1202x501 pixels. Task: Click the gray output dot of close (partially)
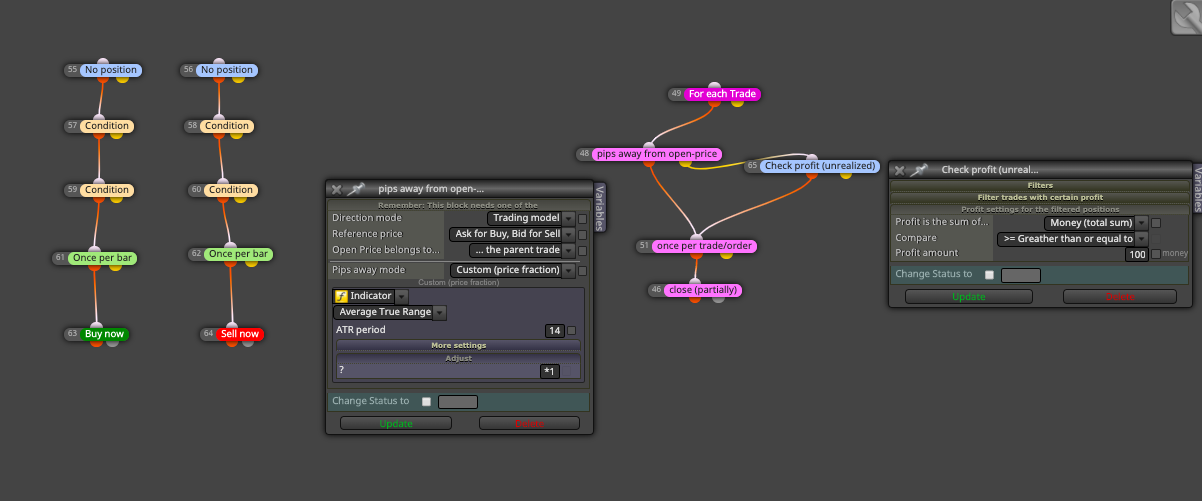[x=718, y=298]
